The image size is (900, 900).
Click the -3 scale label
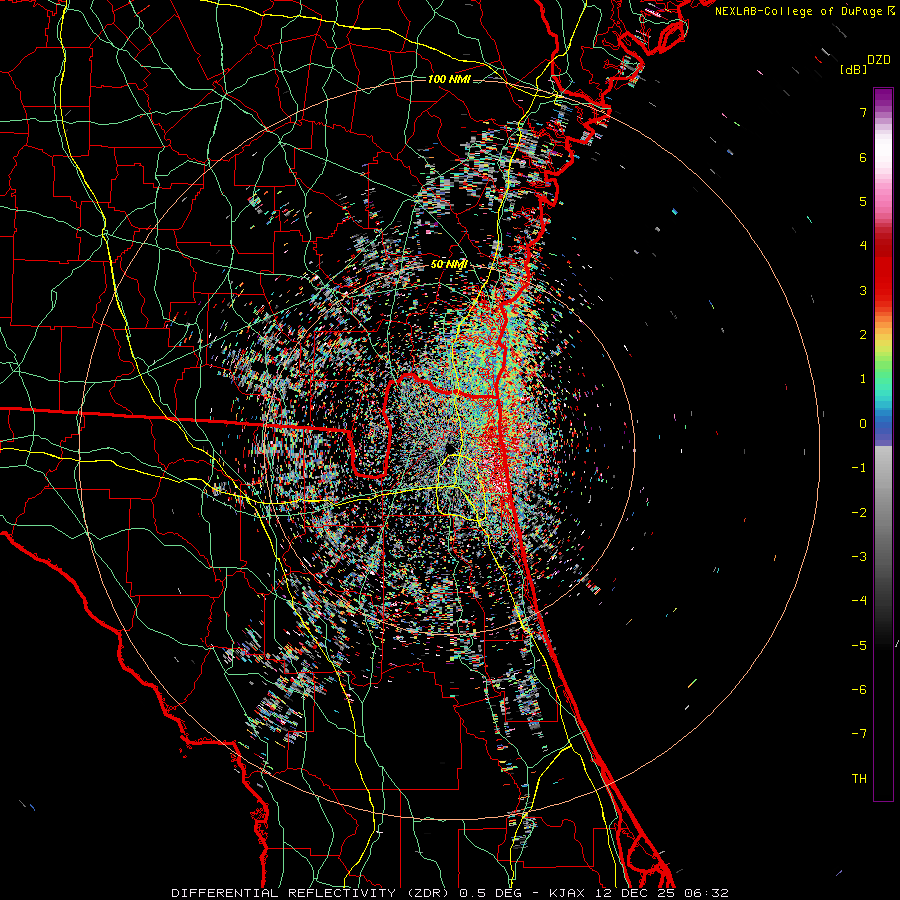tap(859, 557)
